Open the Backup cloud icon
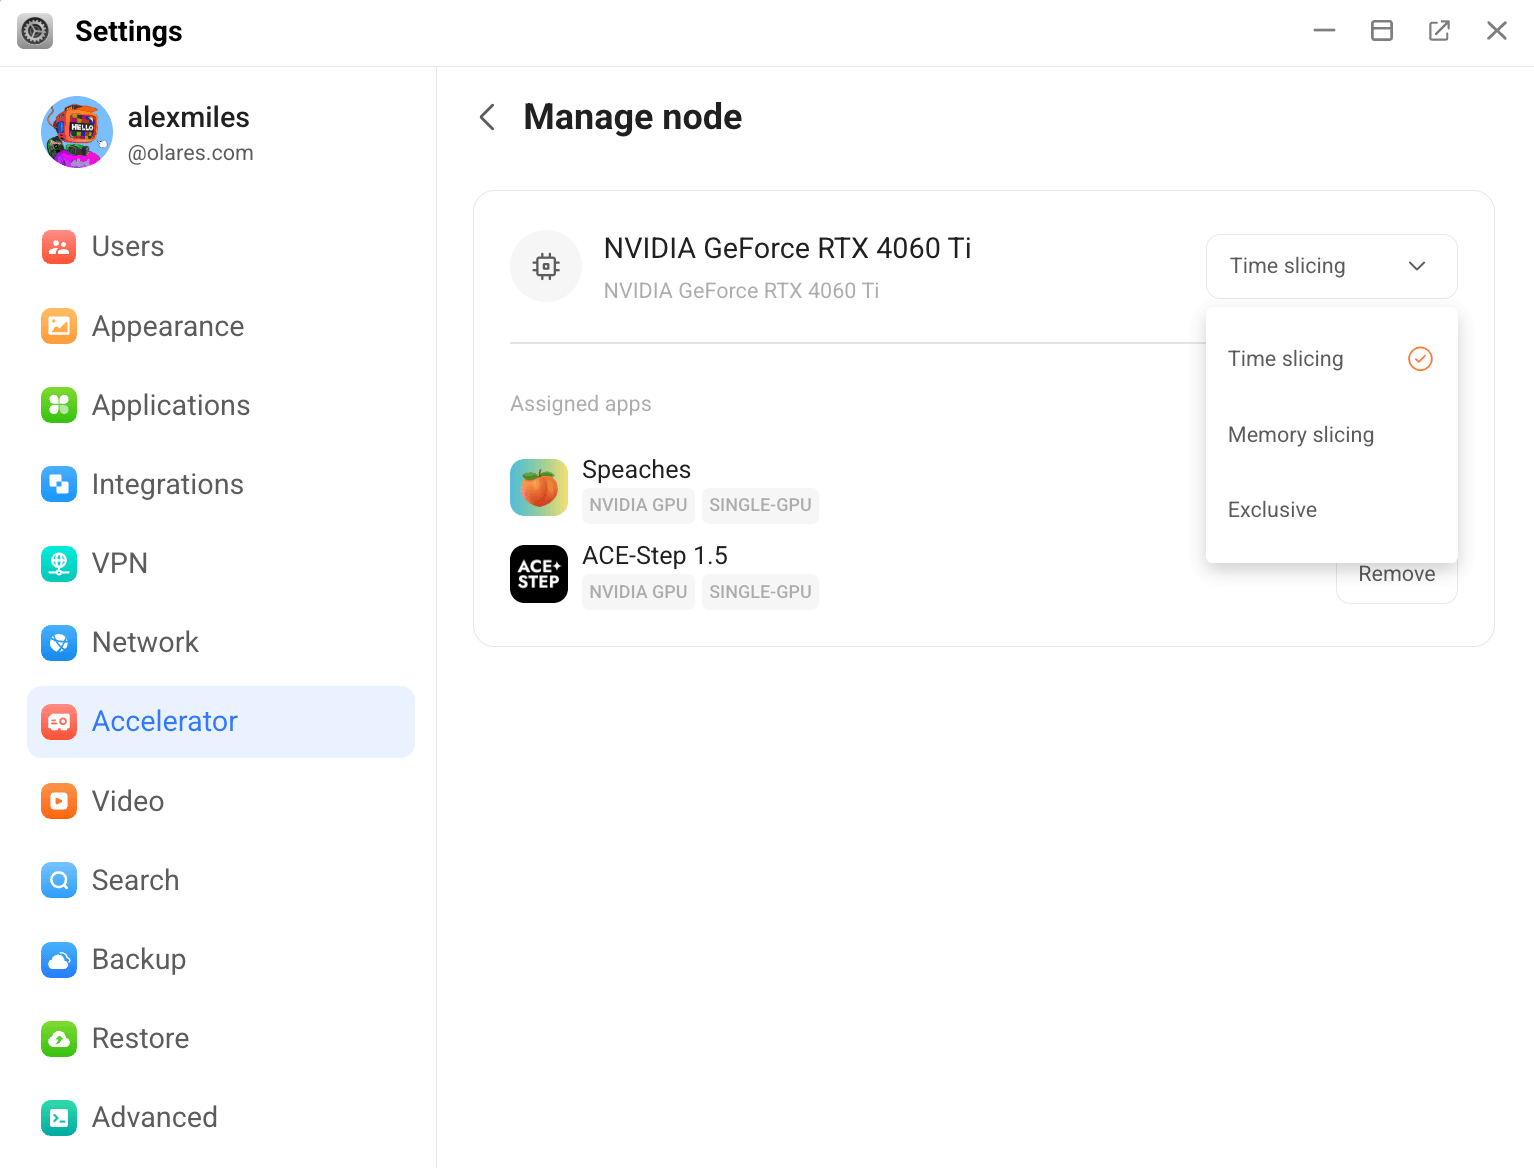 [59, 959]
